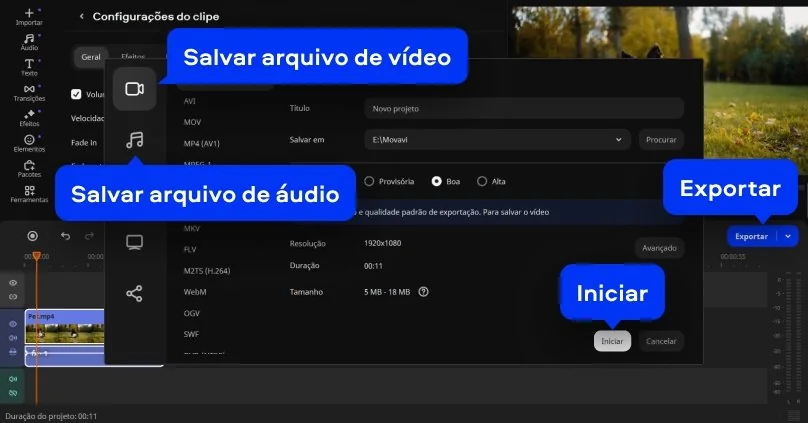Open the arrow menu beside Exportar
Screen dimensions: 808x423
point(788,236)
